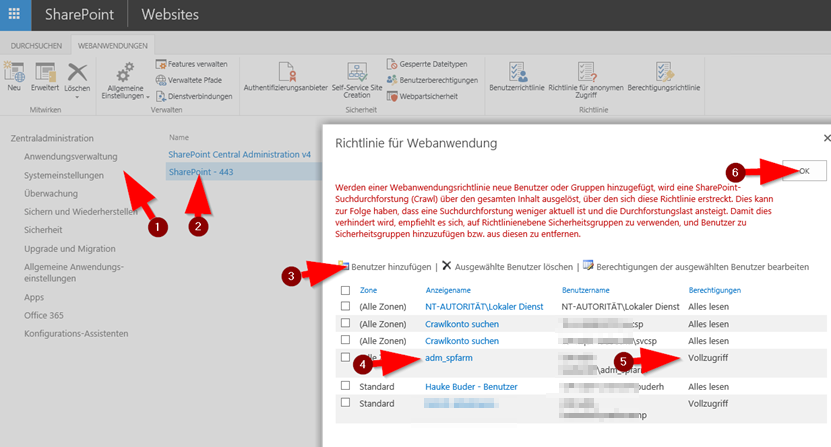The image size is (831, 447).
Task: Check last Standard Vollzugriff row checkbox
Action: 346,402
